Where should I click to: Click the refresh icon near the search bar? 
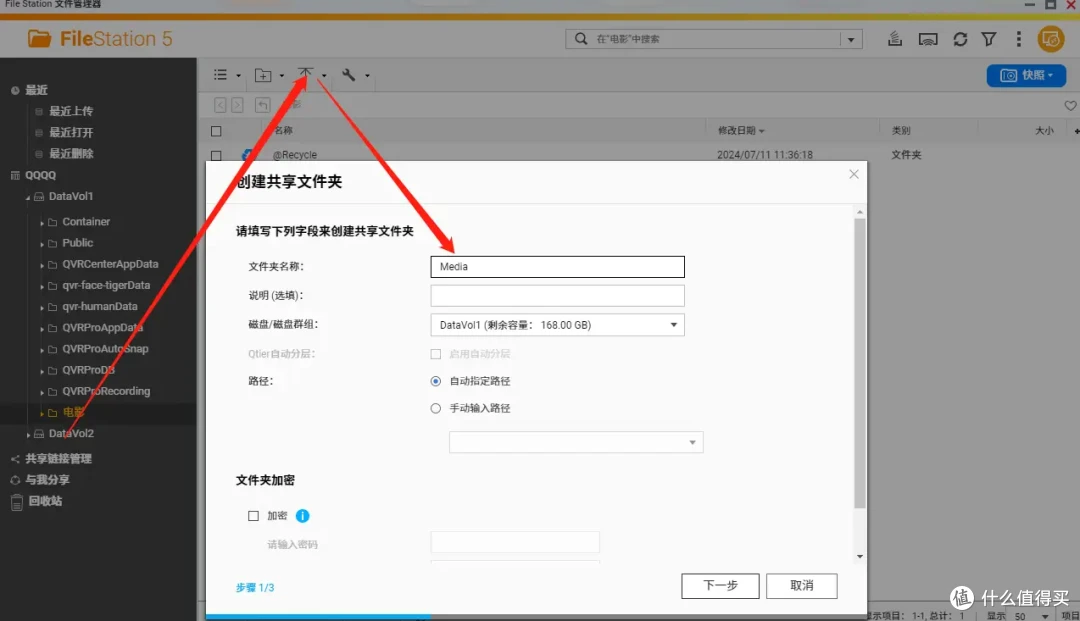click(959, 38)
